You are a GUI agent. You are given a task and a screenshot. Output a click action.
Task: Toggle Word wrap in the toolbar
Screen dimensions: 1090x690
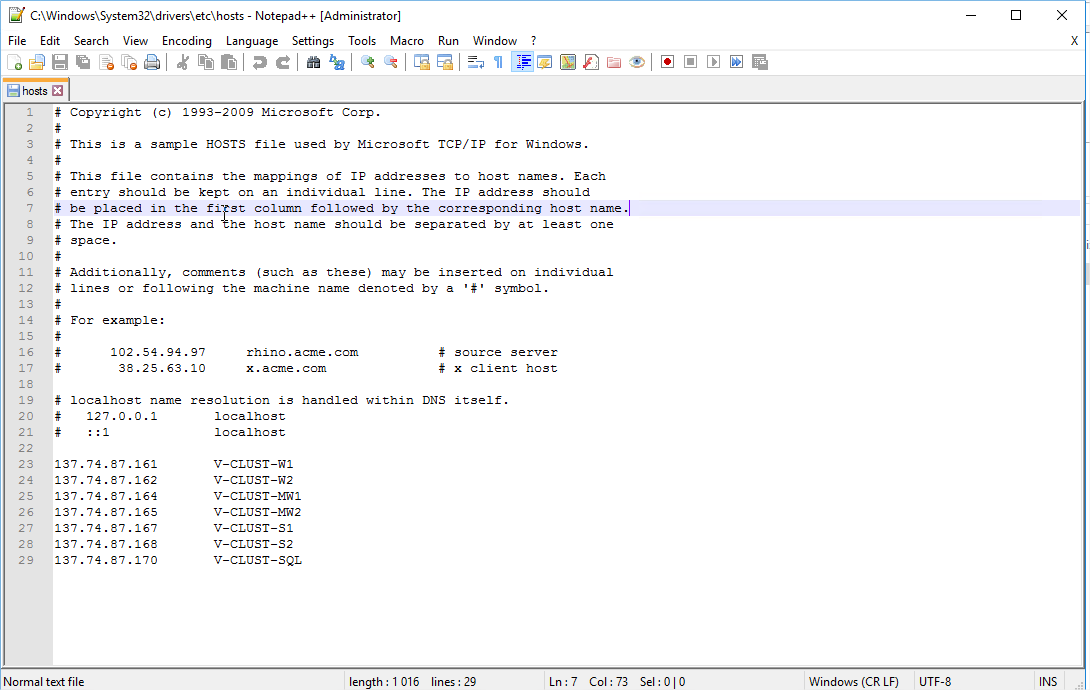tap(475, 62)
